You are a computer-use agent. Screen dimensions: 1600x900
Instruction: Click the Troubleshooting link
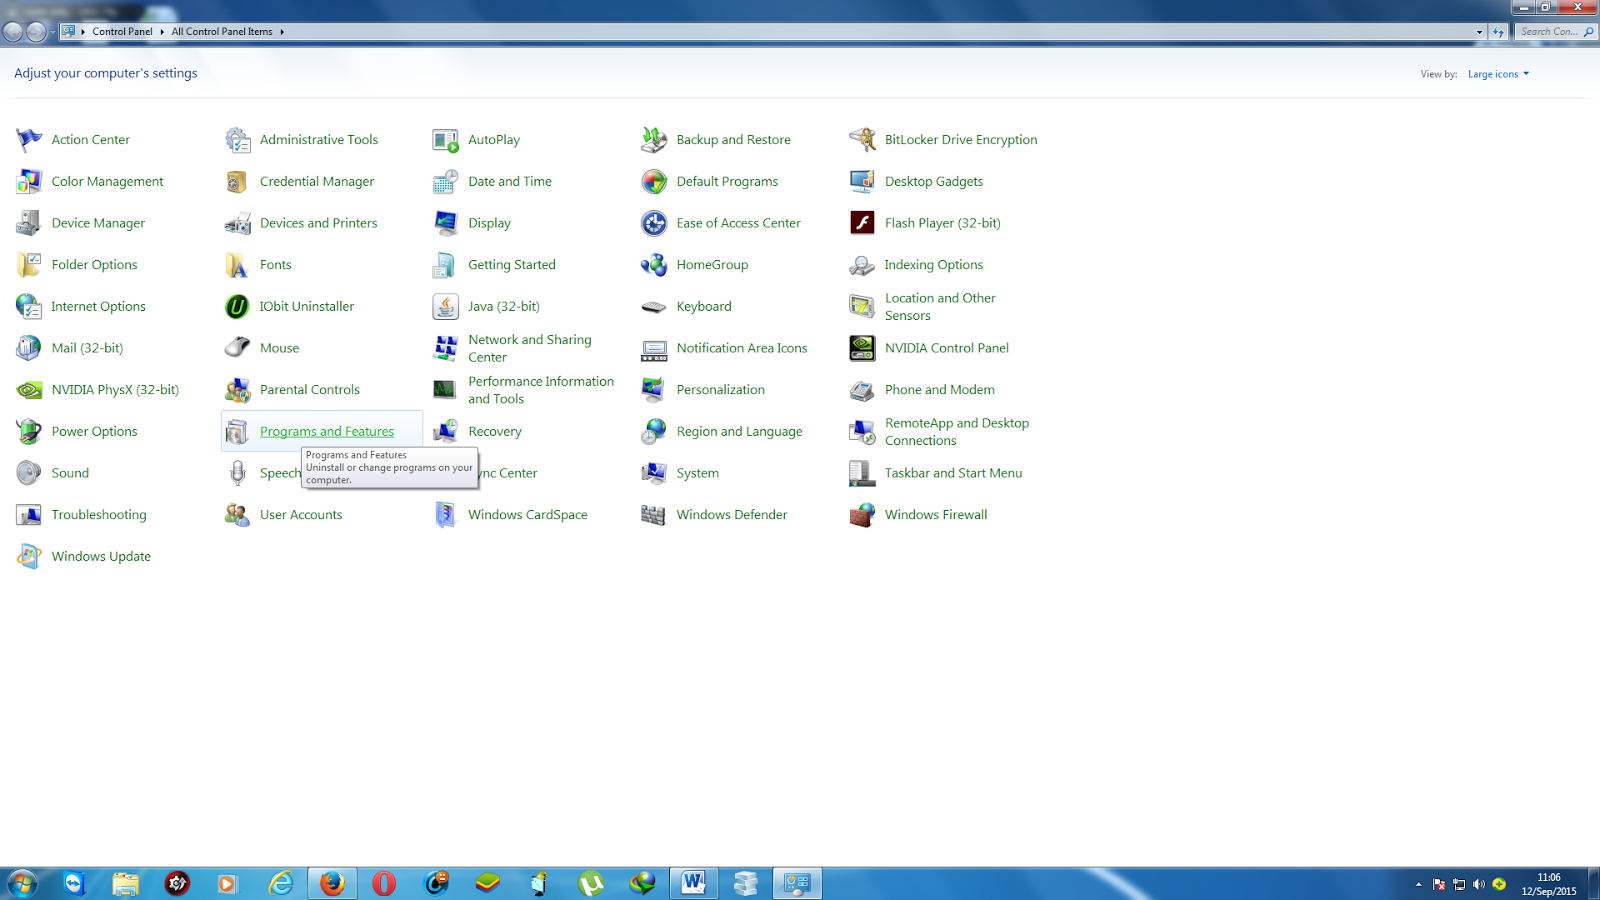tap(99, 515)
